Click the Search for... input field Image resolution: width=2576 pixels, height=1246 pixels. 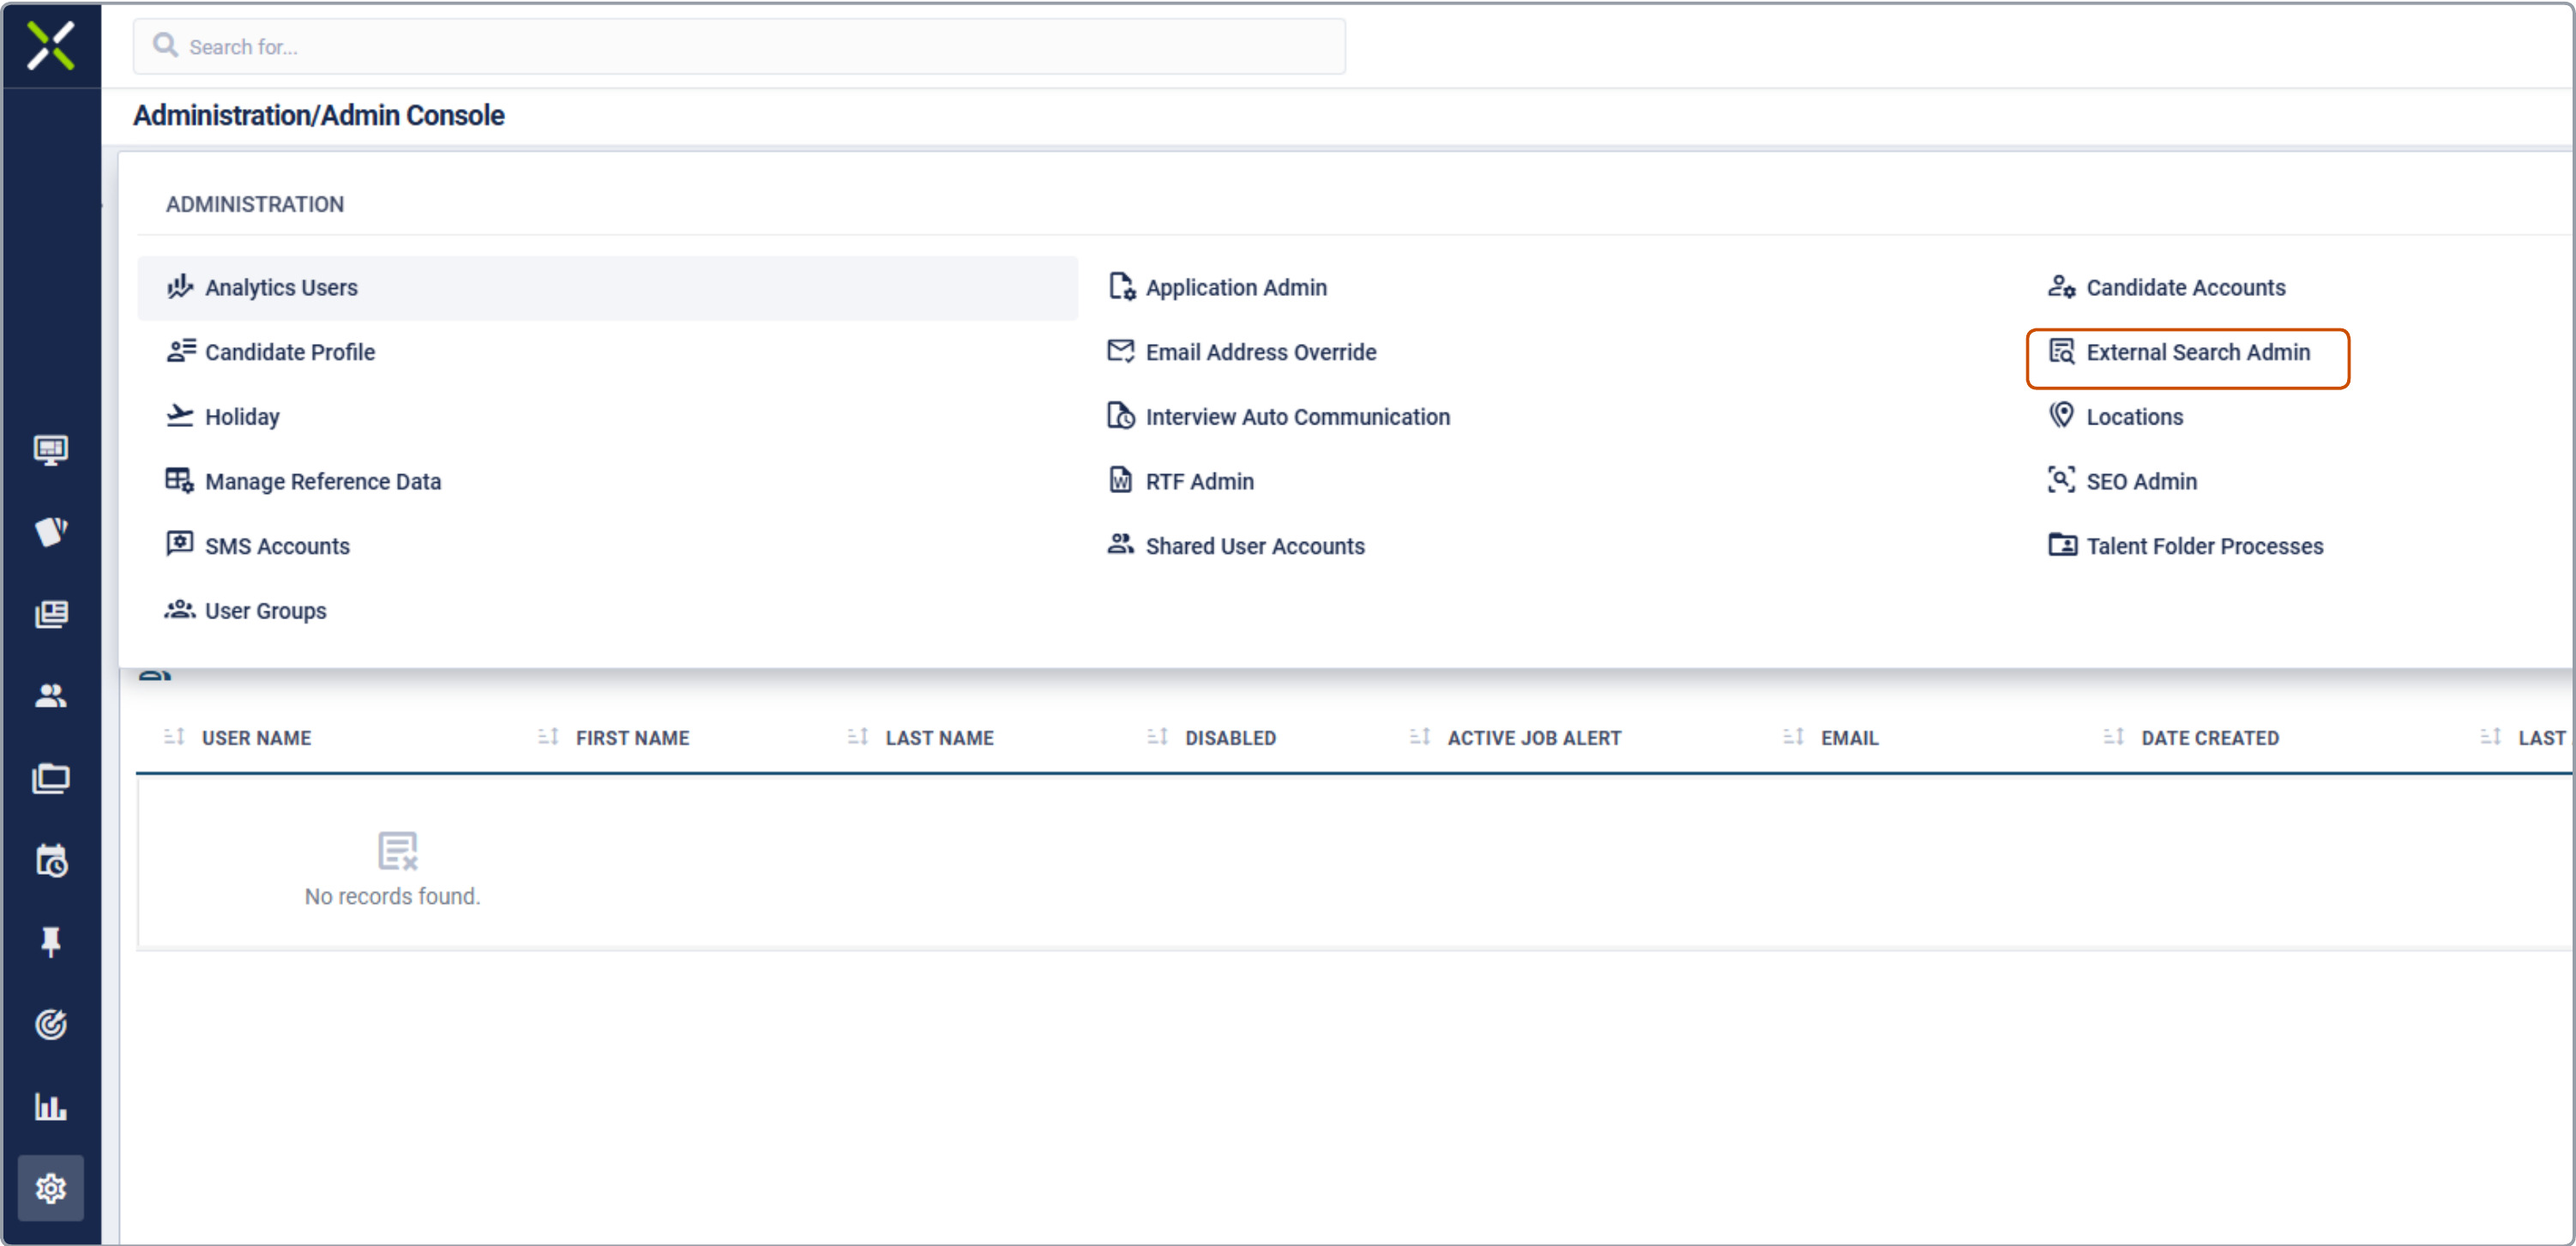pos(739,46)
